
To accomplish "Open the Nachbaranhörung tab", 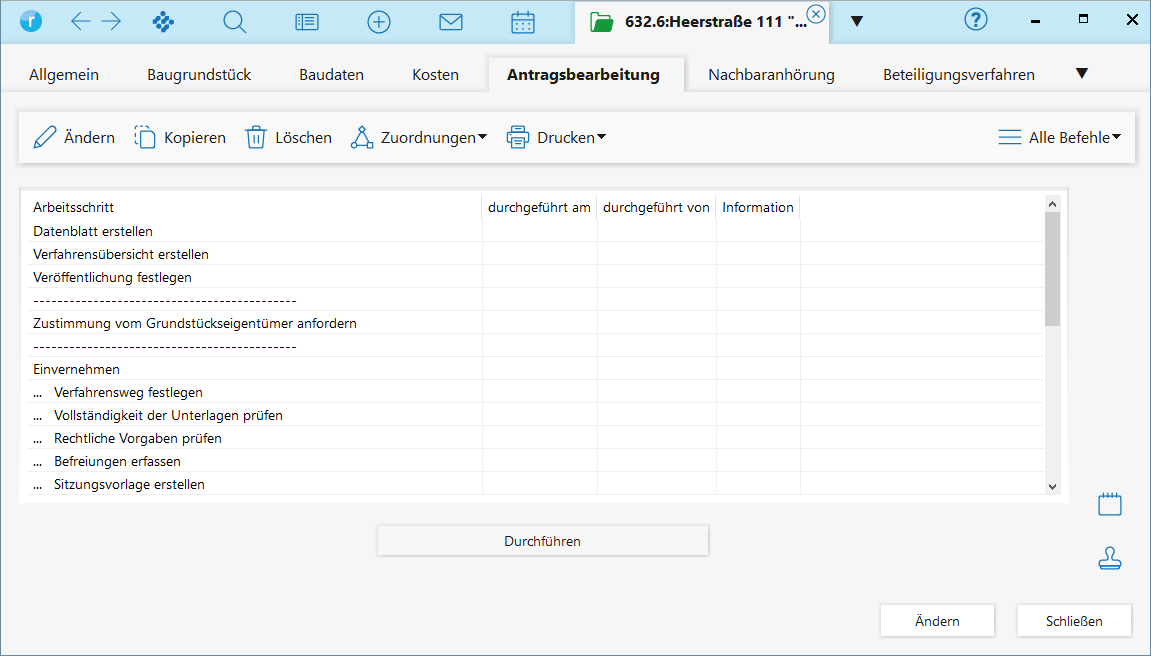I will tap(771, 74).
